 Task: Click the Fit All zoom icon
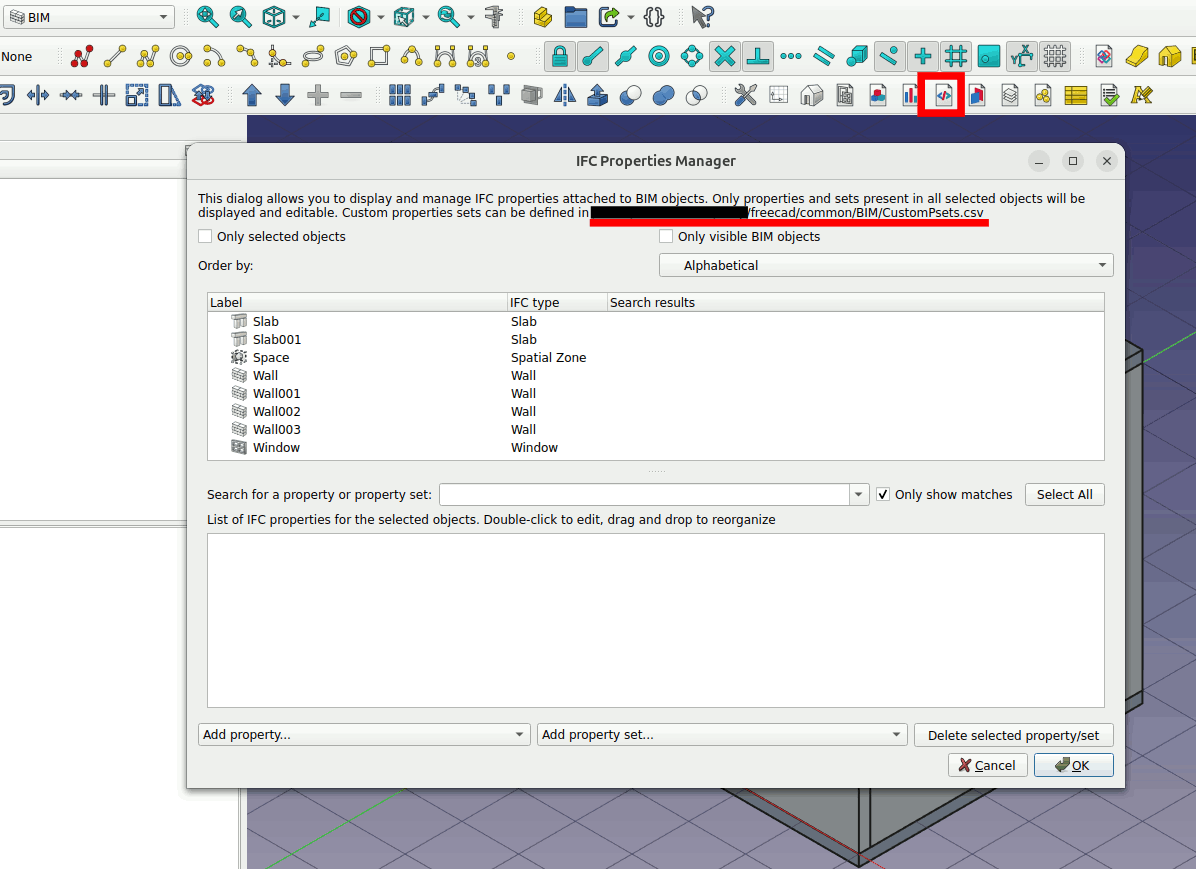pos(207,17)
